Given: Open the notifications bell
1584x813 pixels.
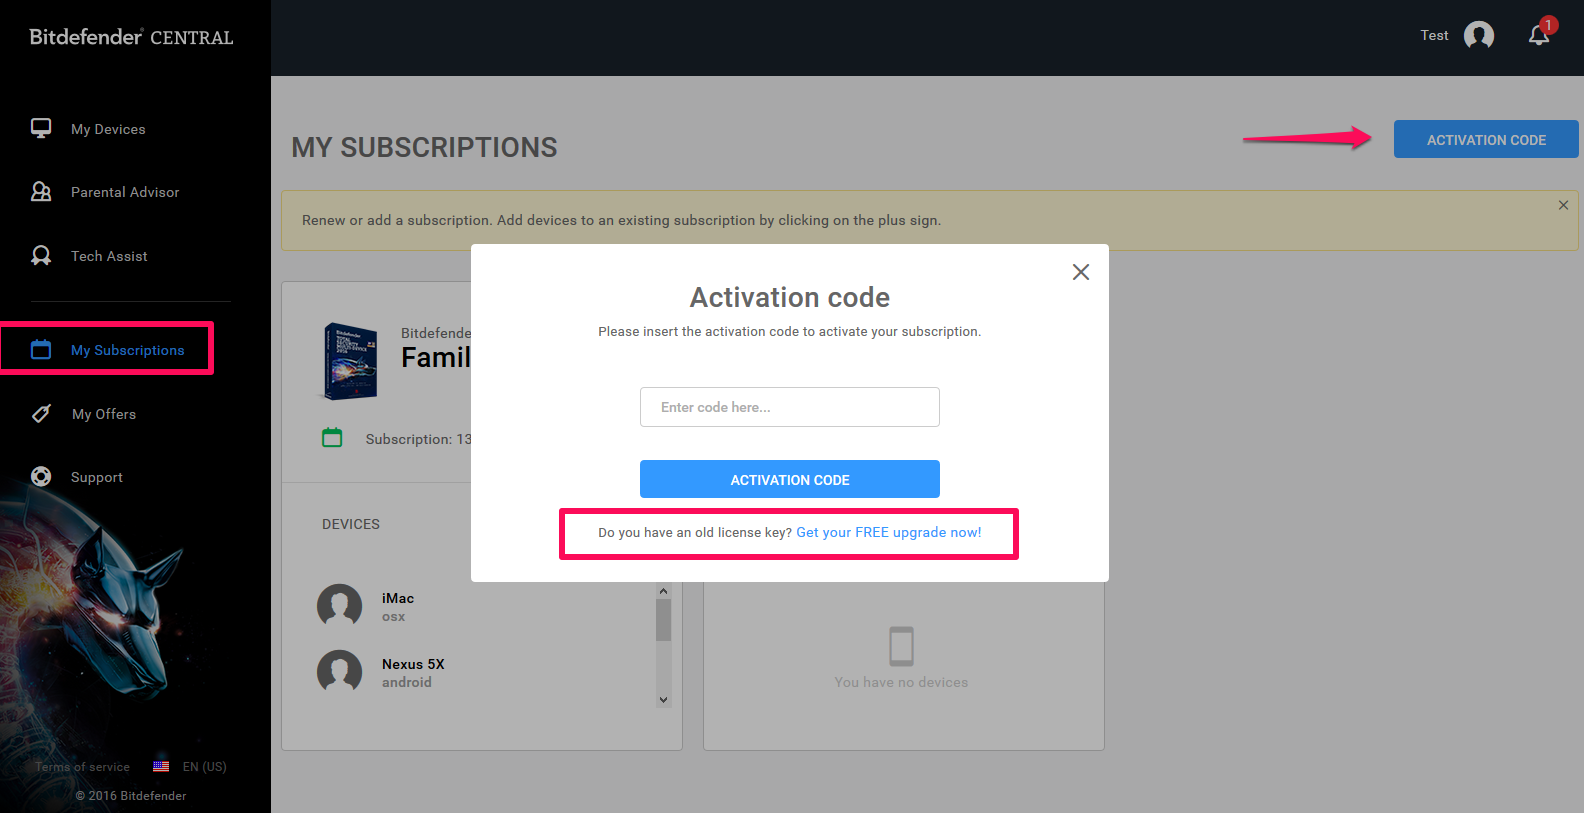Looking at the screenshot, I should tap(1539, 35).
